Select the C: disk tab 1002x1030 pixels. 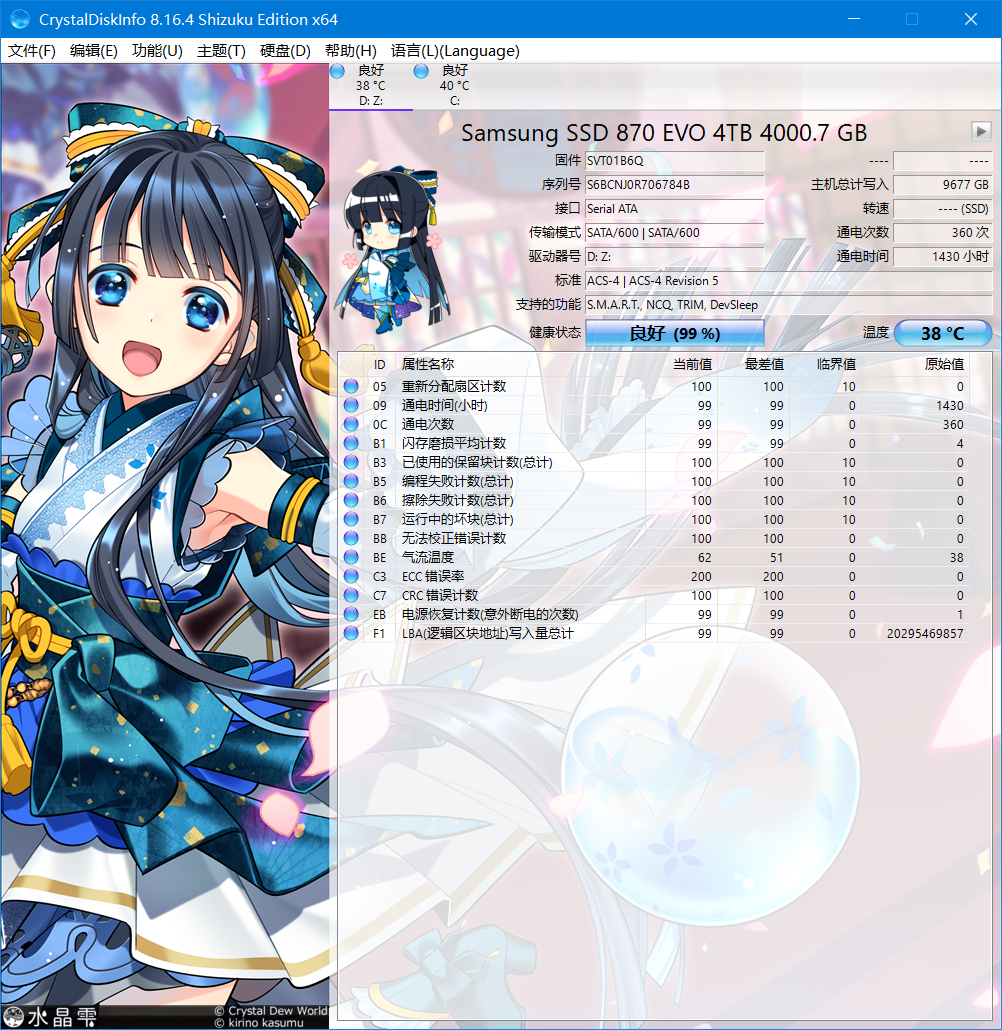tap(455, 86)
